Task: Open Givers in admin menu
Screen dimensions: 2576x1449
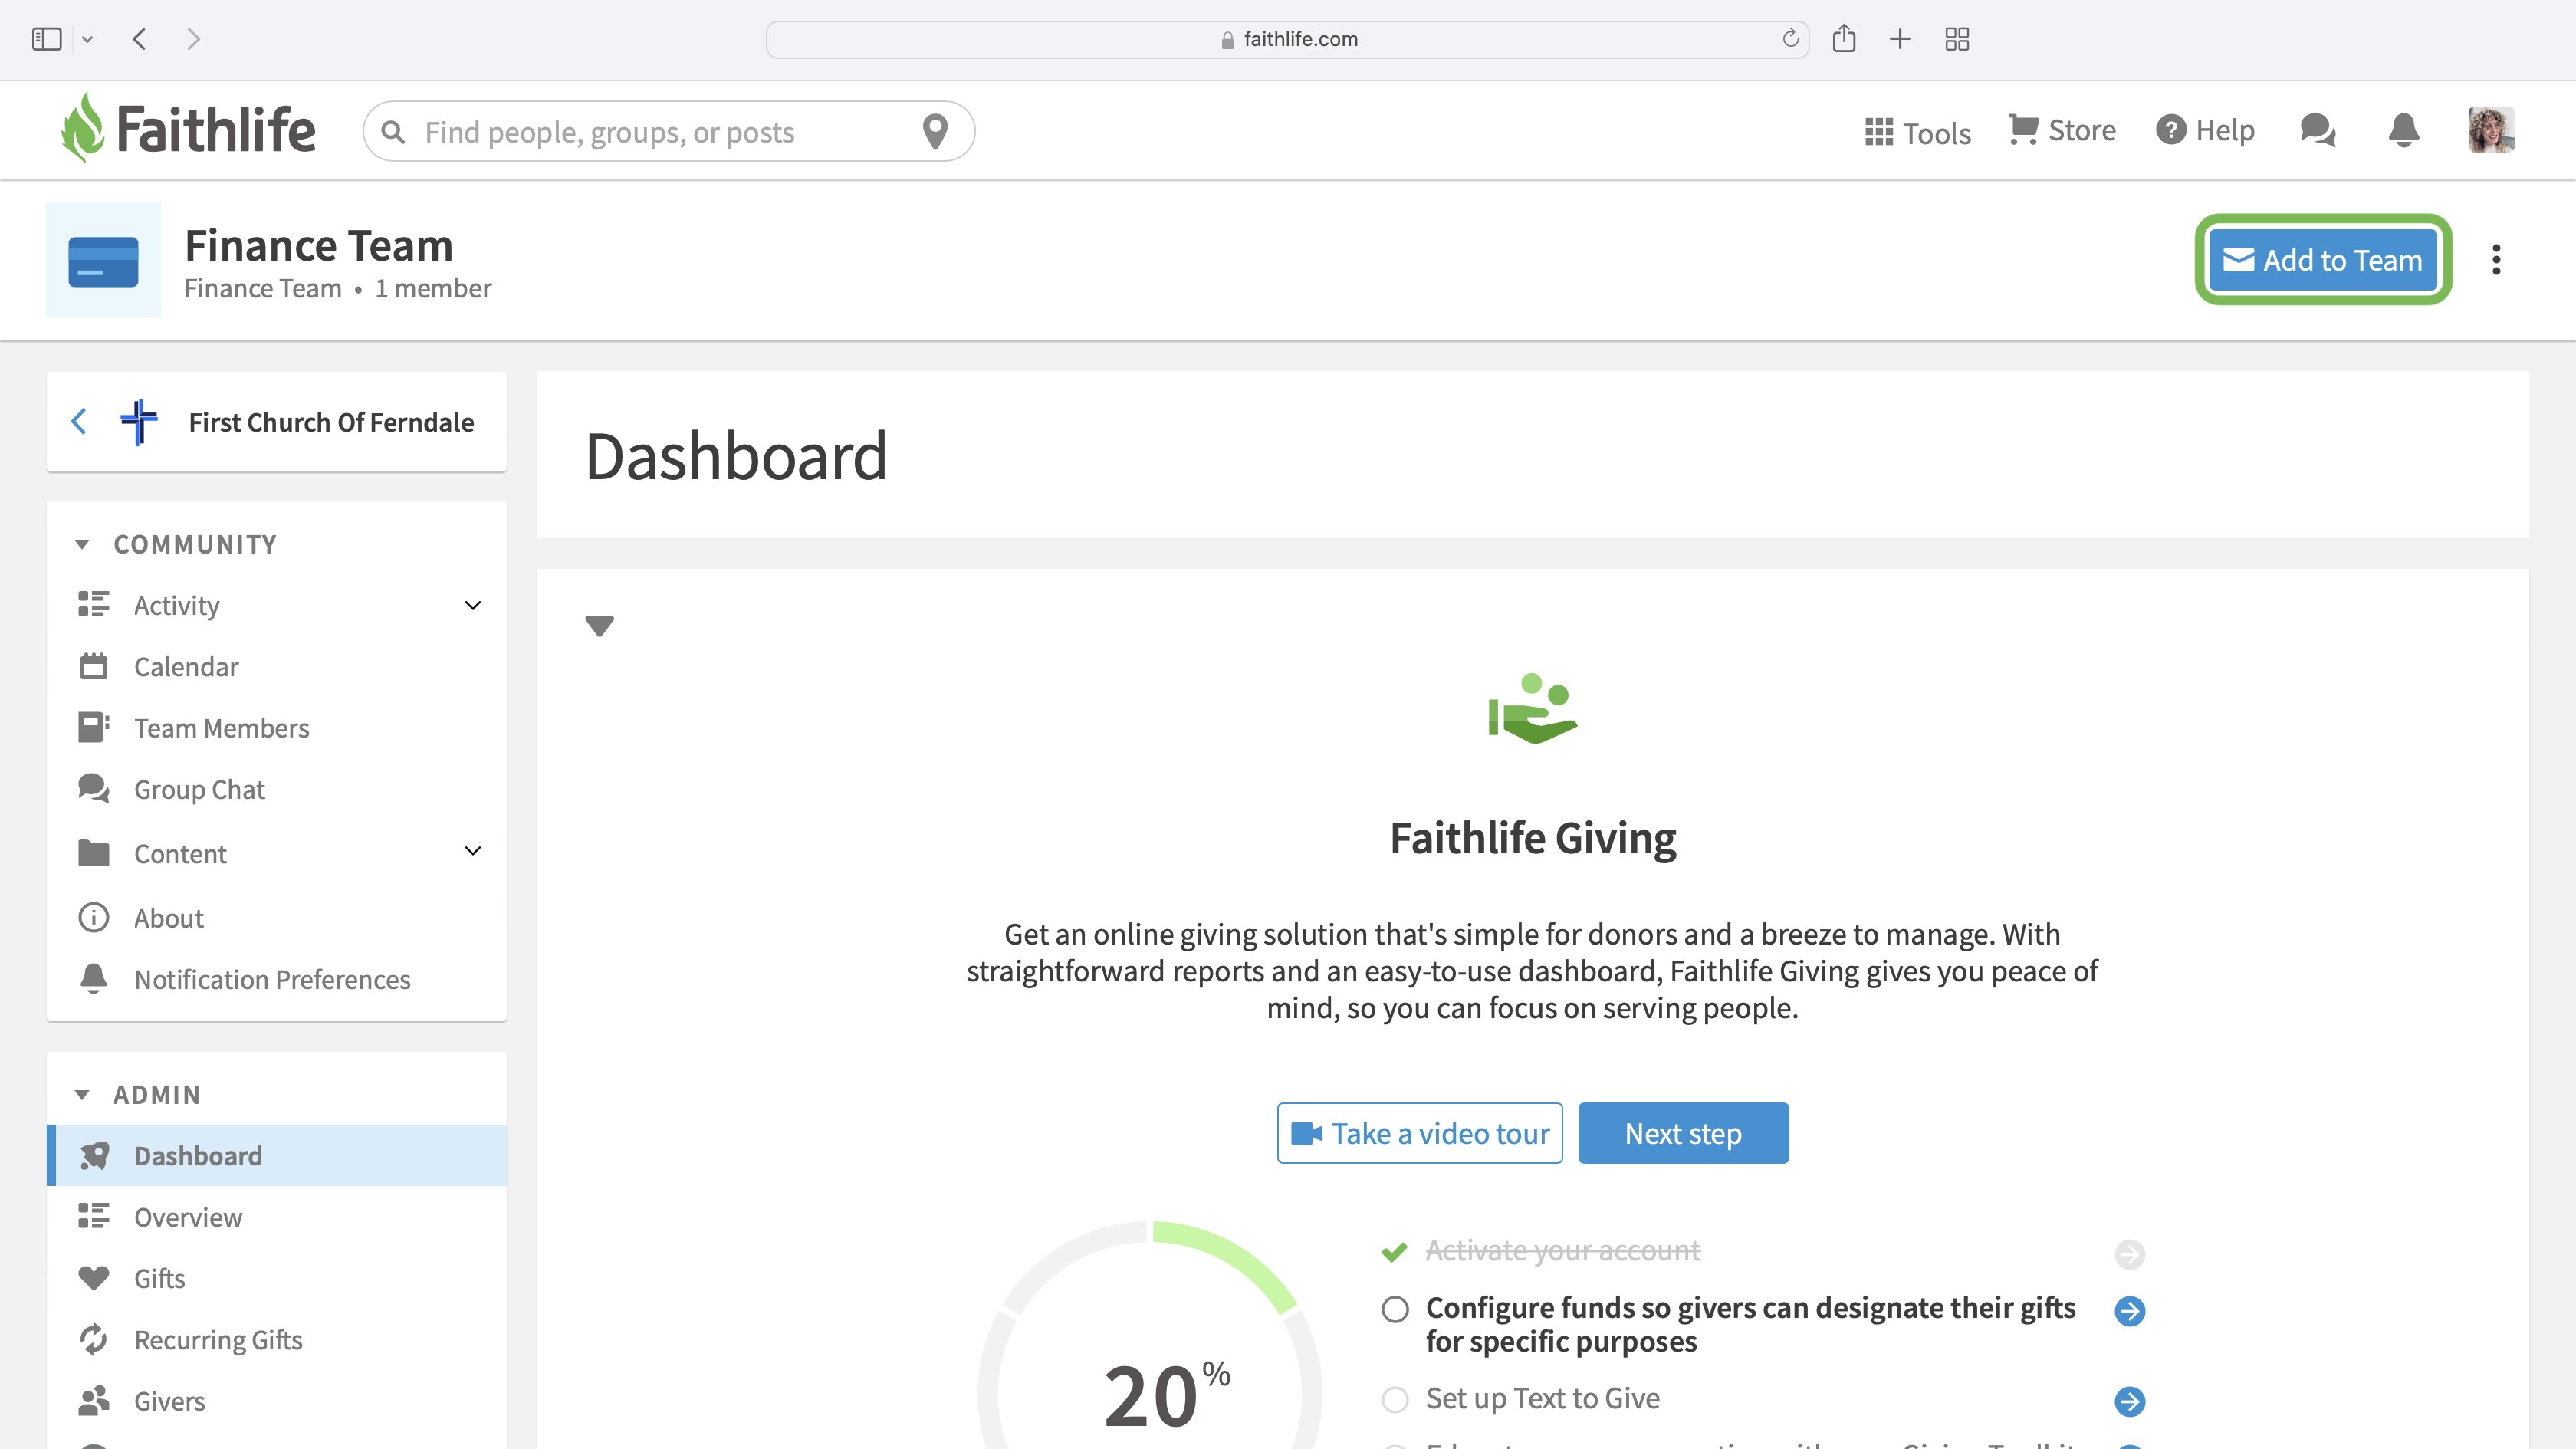Action: [276, 1401]
